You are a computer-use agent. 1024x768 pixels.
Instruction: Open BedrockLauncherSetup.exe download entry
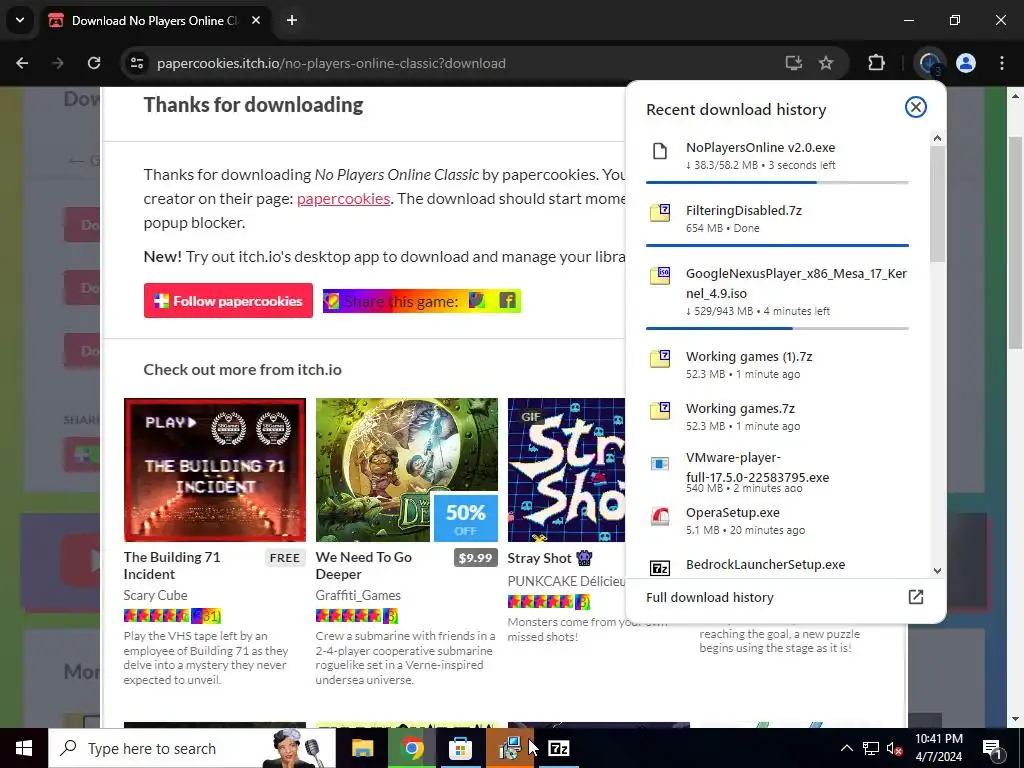tap(777, 566)
